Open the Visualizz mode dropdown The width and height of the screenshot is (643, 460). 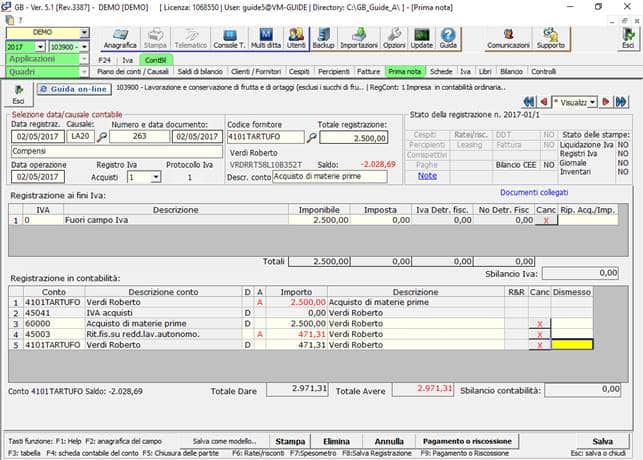pos(592,102)
